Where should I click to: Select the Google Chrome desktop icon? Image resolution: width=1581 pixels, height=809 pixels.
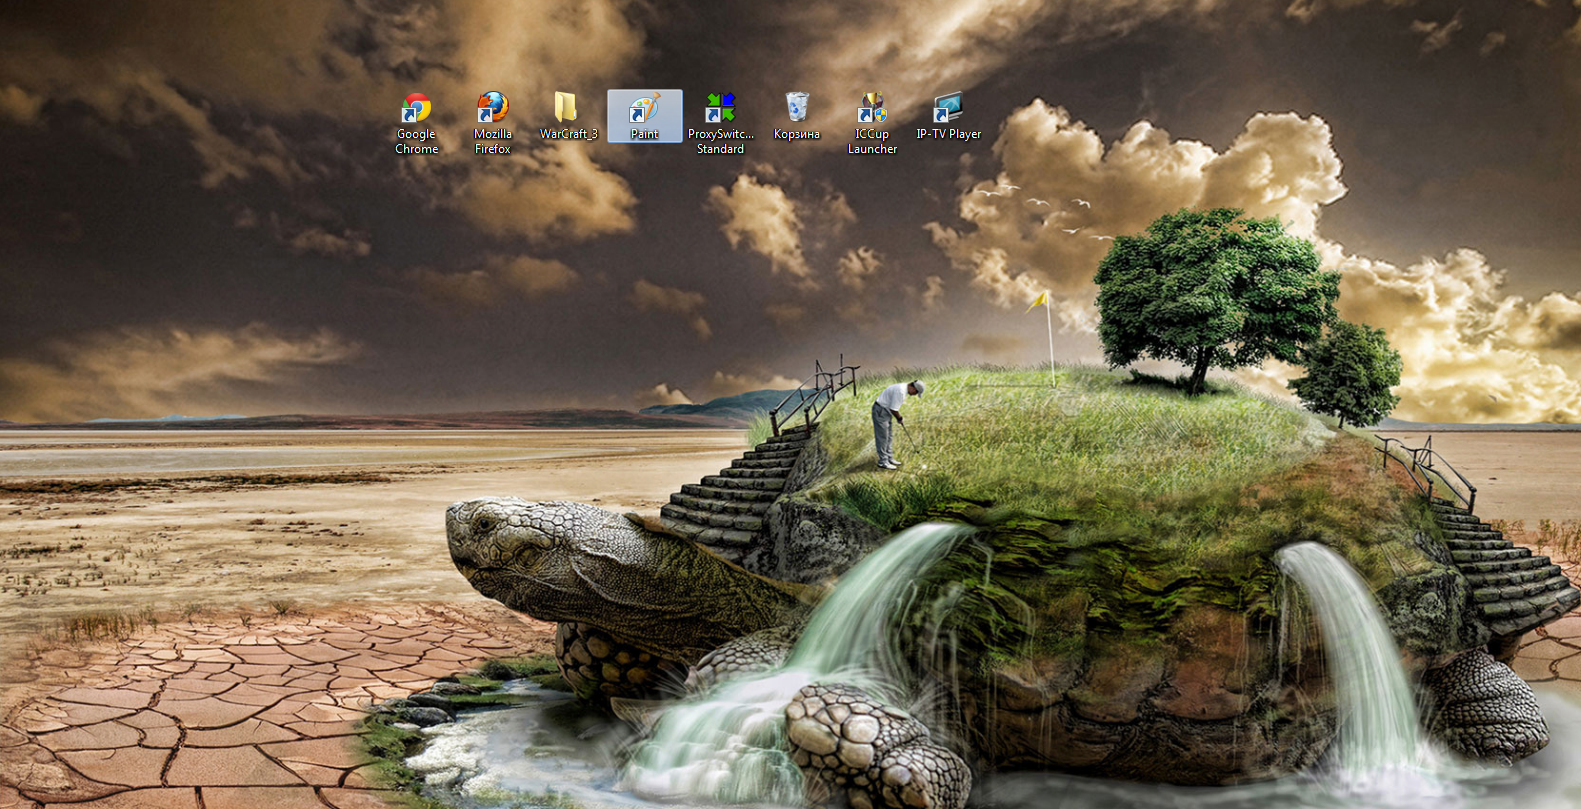pyautogui.click(x=416, y=108)
